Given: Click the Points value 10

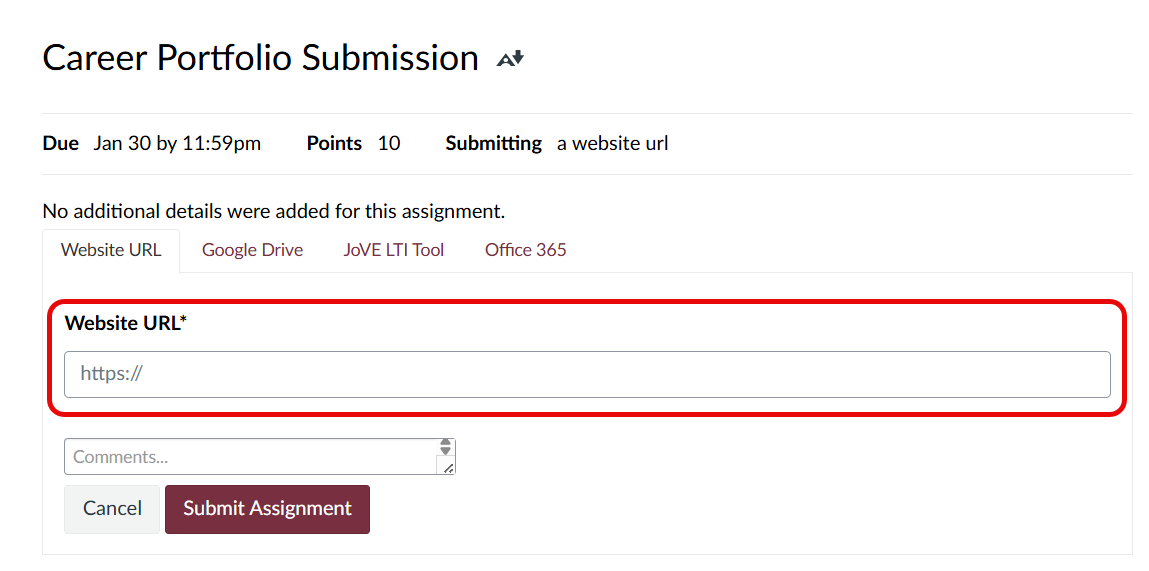Looking at the screenshot, I should coord(389,143).
